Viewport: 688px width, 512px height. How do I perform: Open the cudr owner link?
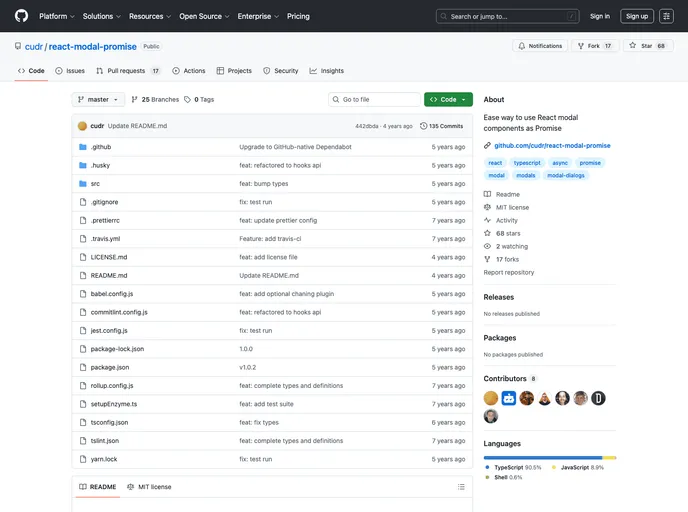coord(33,47)
